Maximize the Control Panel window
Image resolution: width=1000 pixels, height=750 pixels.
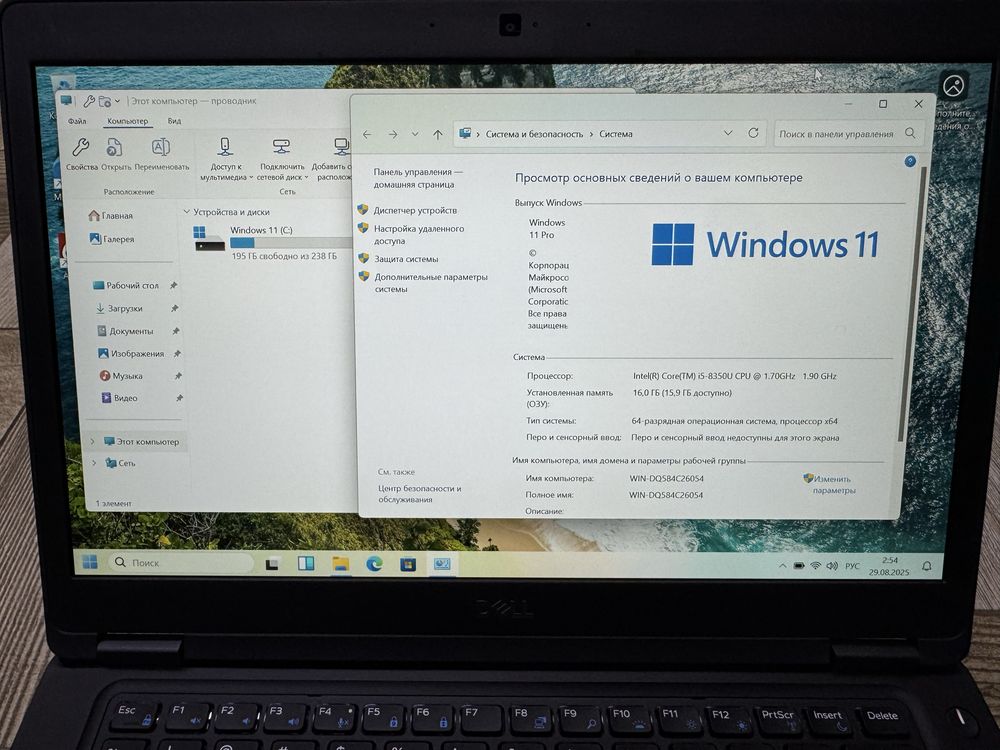pyautogui.click(x=883, y=104)
